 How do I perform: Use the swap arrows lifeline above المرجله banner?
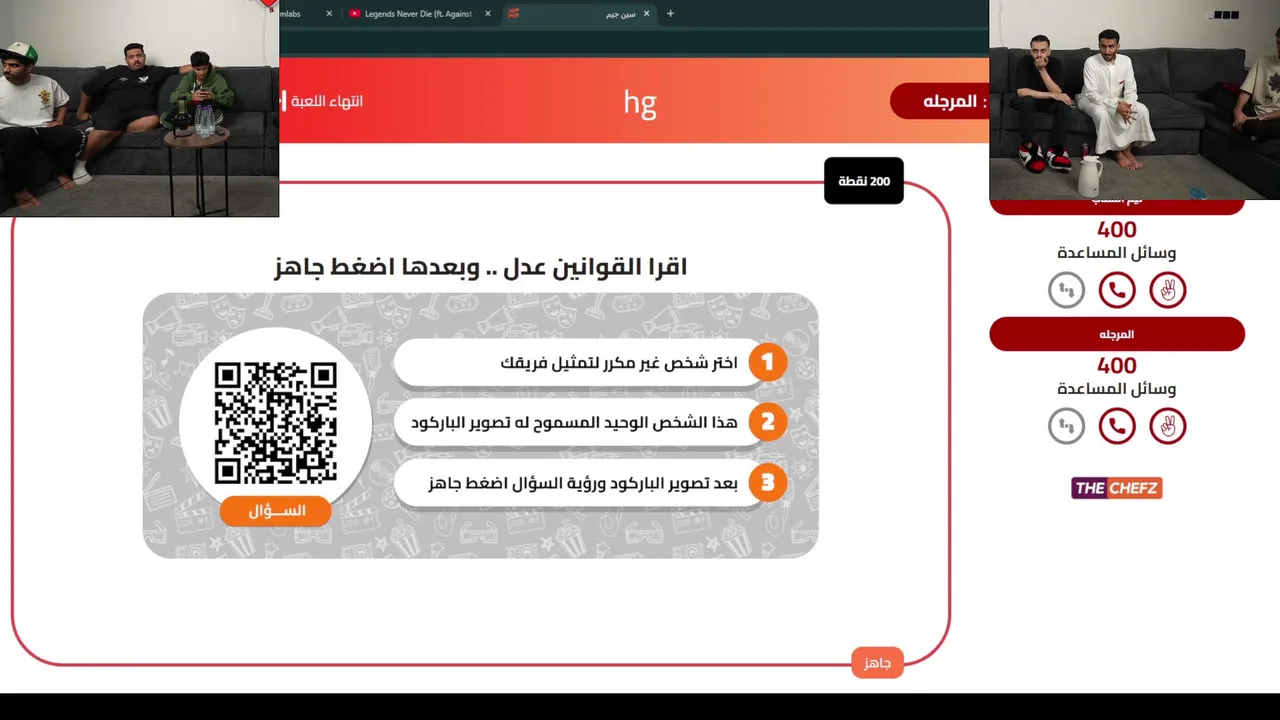tap(1067, 290)
